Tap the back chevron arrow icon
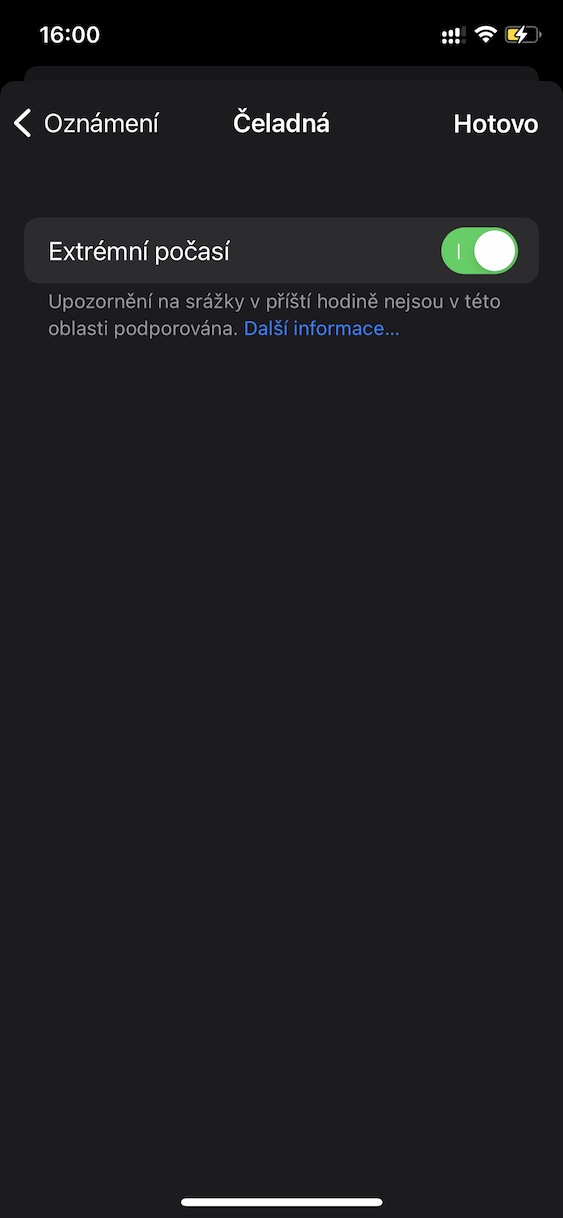 [23, 123]
